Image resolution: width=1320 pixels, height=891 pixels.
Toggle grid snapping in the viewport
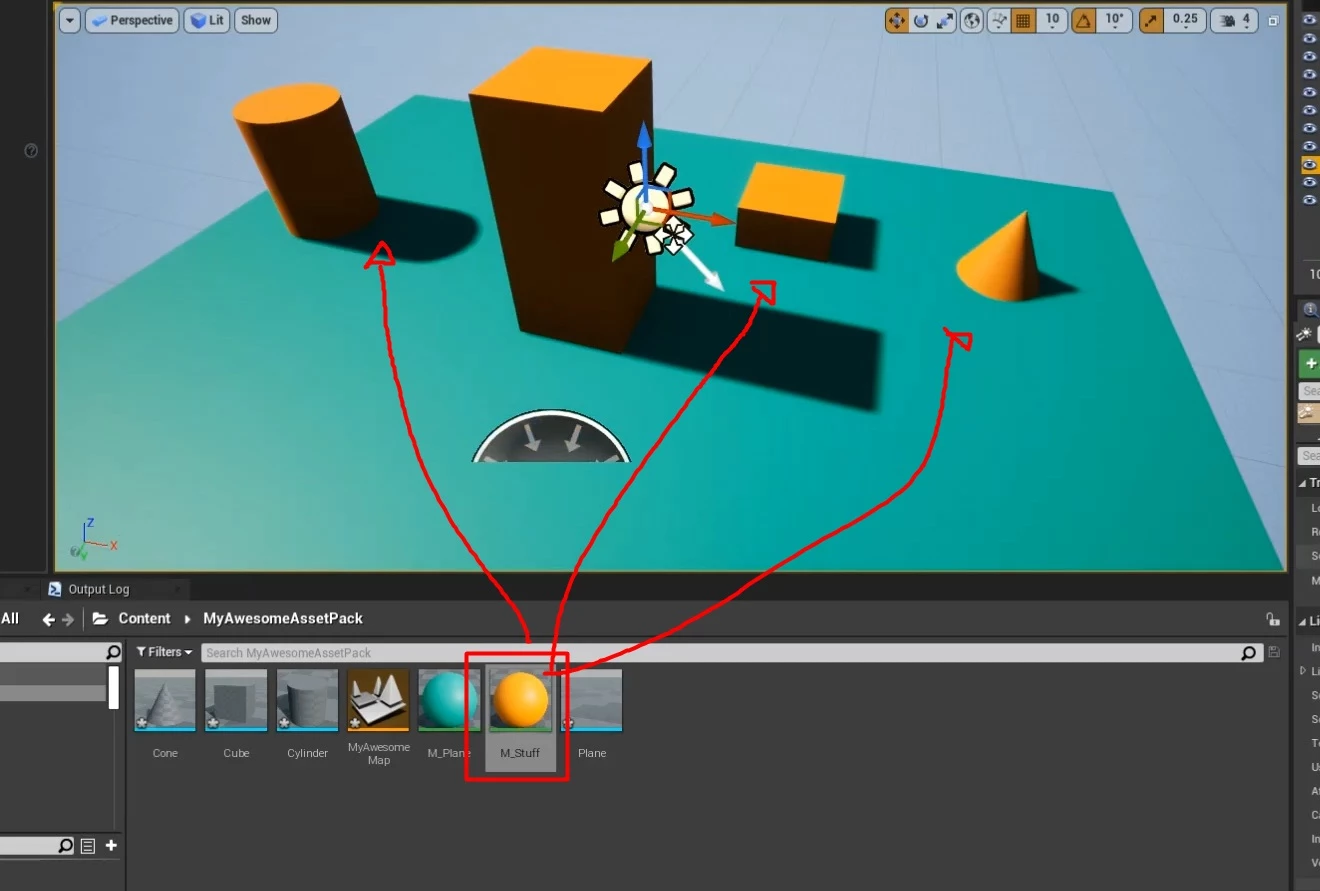click(x=1023, y=20)
